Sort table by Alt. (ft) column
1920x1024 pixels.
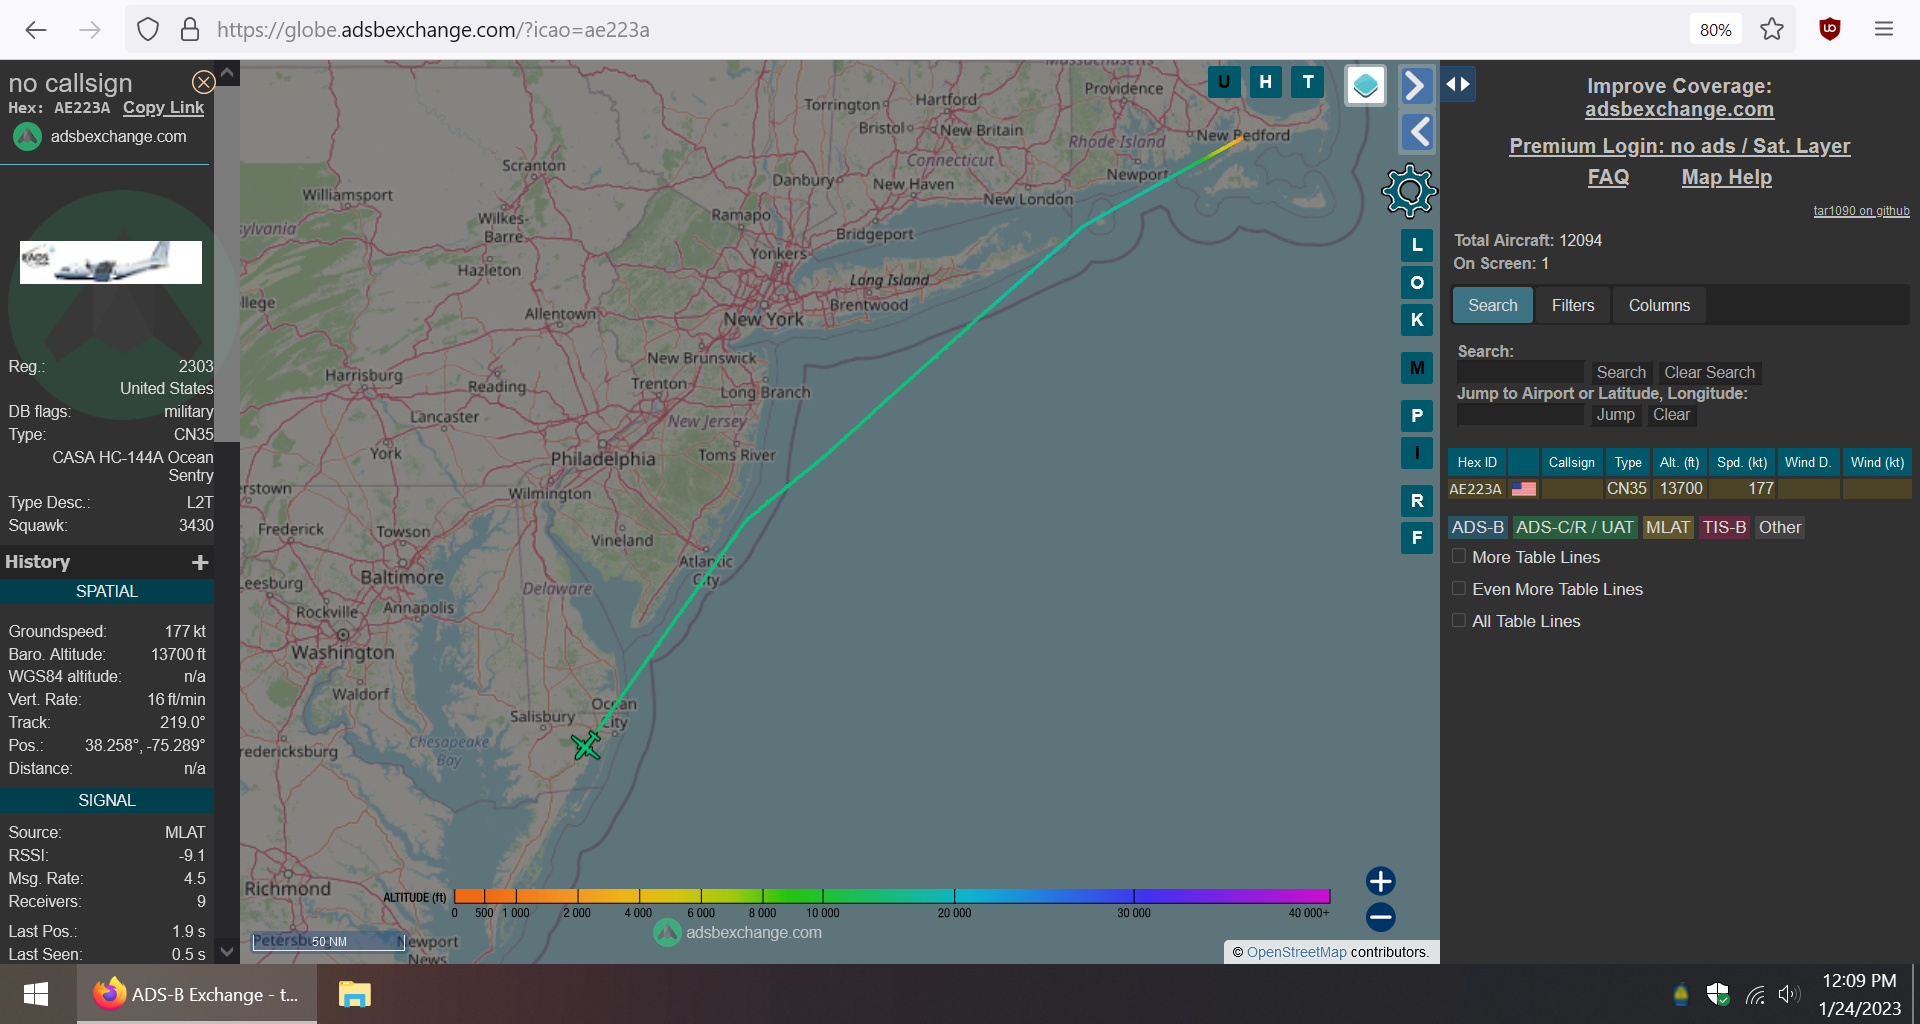1679,462
